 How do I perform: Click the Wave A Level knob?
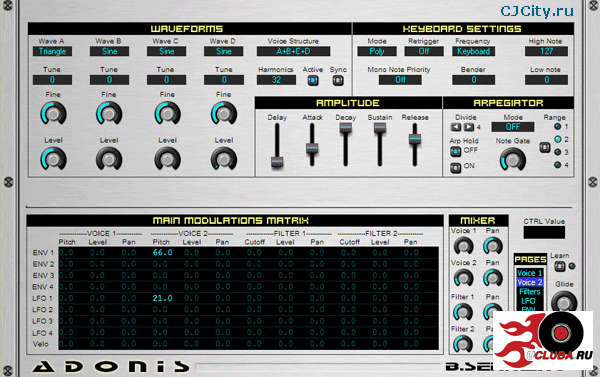pyautogui.click(x=54, y=160)
